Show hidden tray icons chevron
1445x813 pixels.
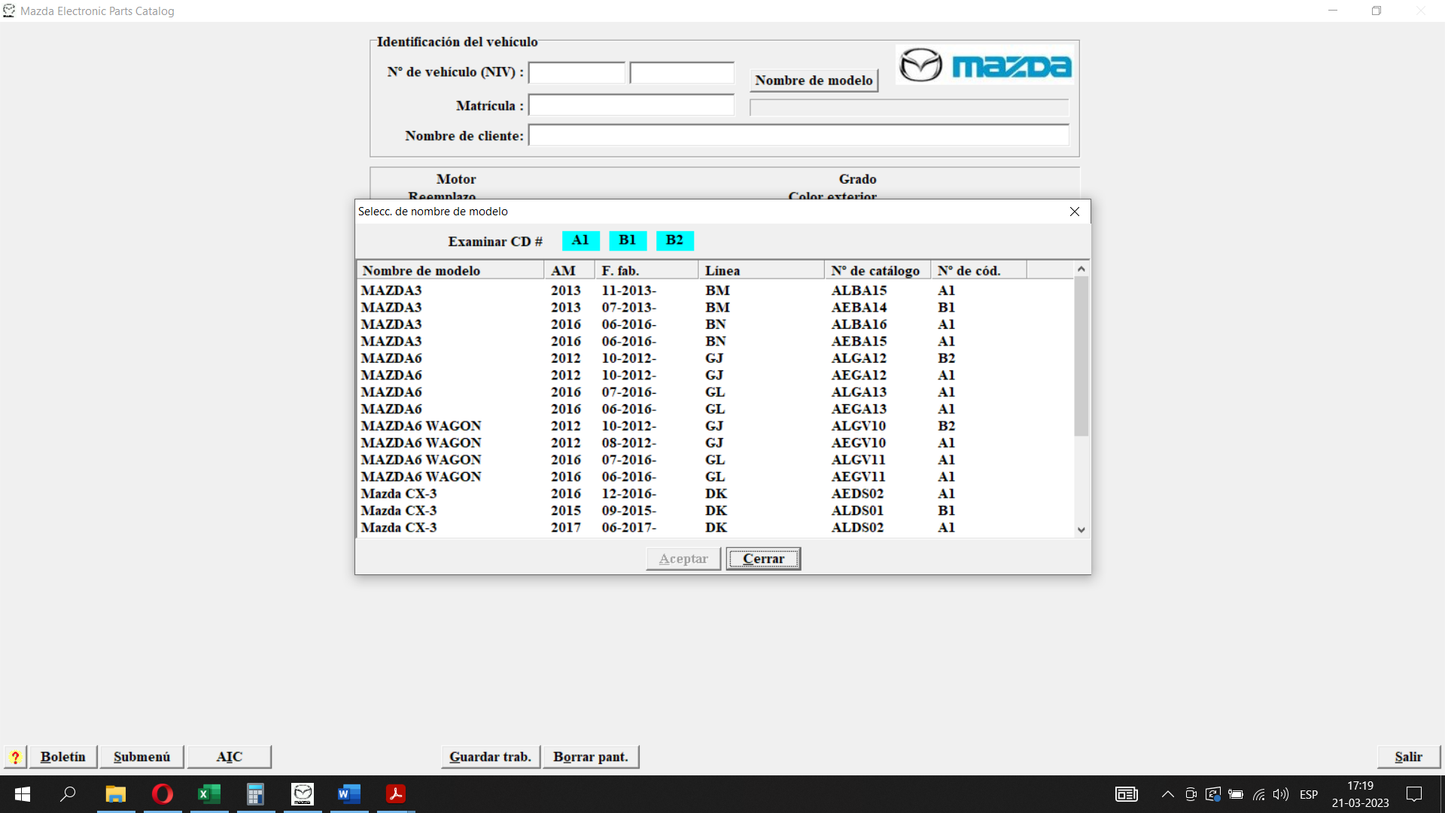1167,794
